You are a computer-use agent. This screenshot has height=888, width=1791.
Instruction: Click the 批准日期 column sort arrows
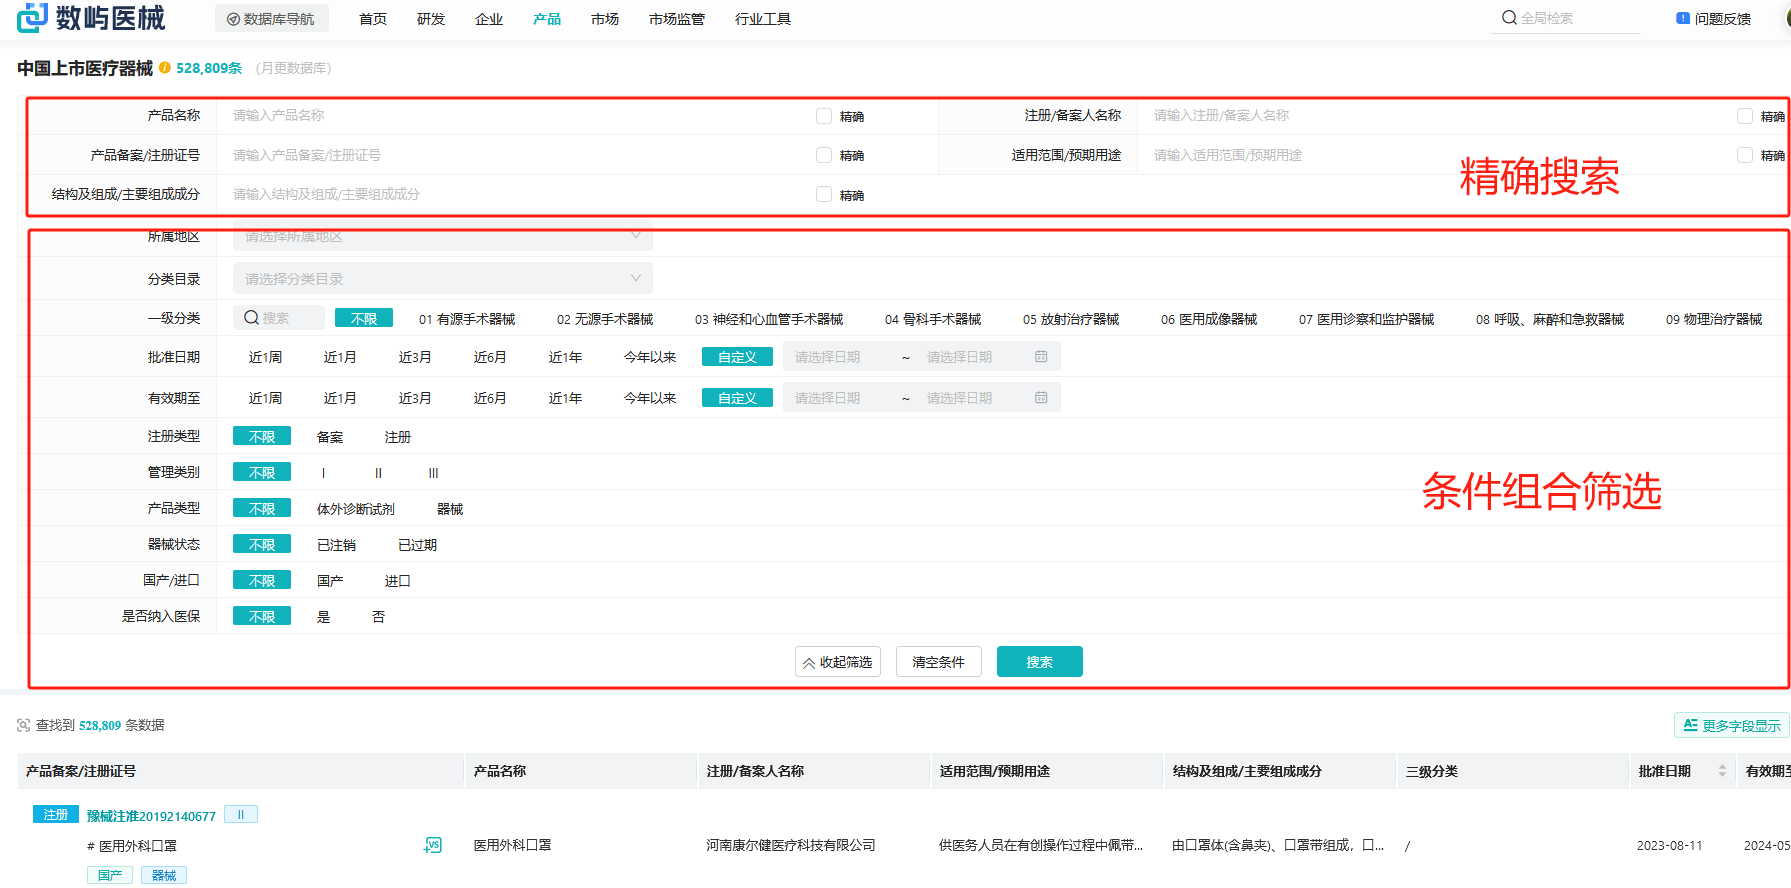pyautogui.click(x=1722, y=771)
